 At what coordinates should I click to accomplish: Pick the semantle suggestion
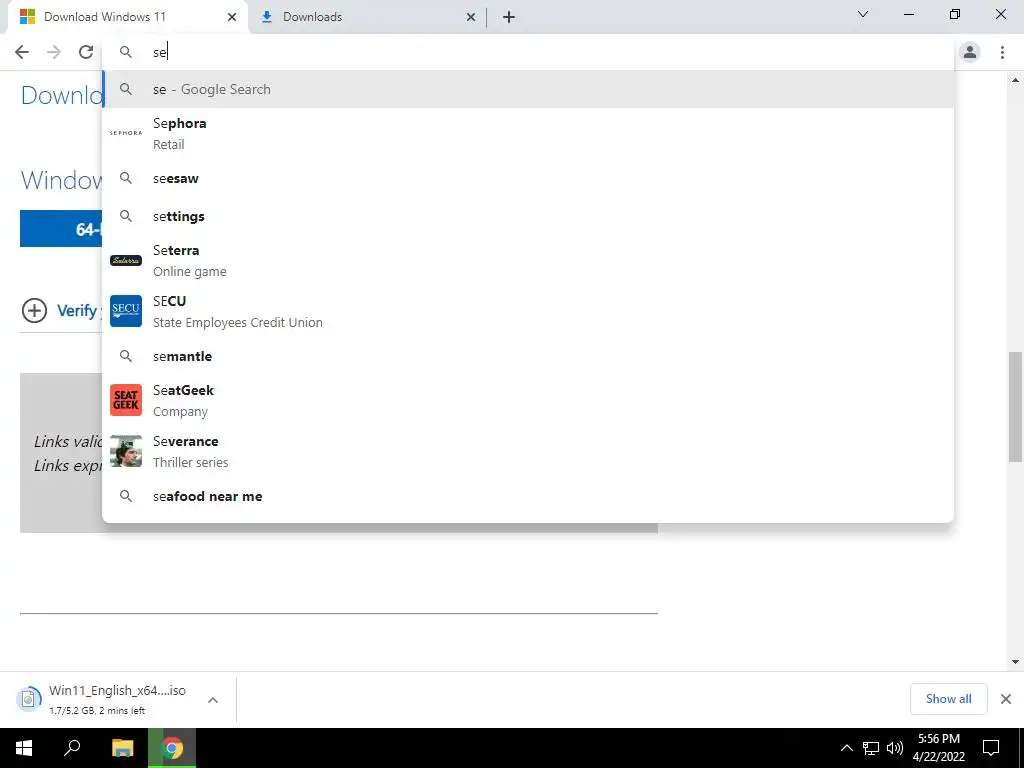[x=528, y=357]
